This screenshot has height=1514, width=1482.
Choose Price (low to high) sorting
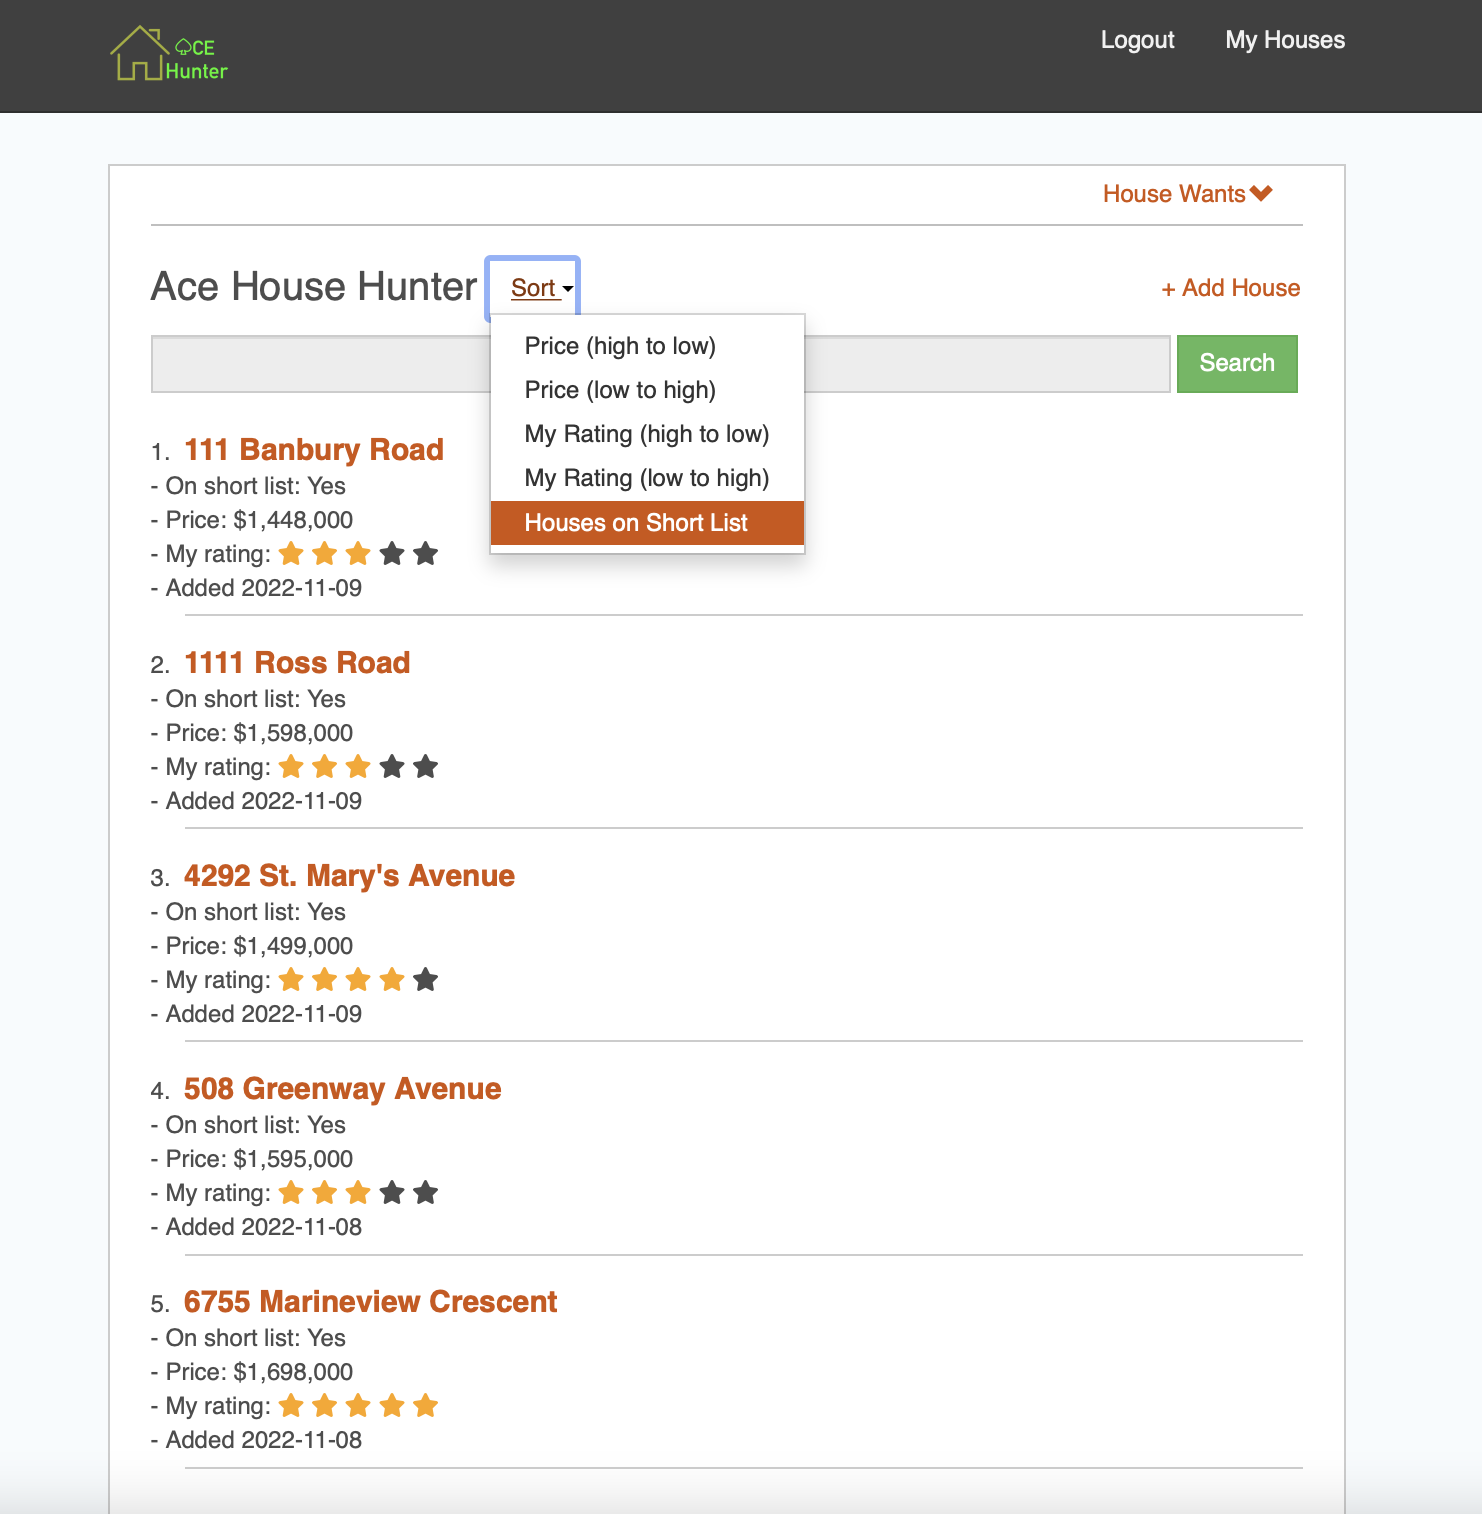pos(620,390)
